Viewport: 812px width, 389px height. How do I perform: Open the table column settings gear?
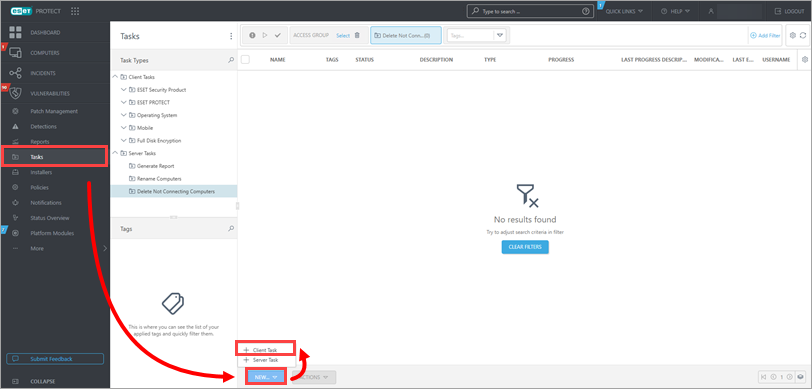tap(804, 60)
